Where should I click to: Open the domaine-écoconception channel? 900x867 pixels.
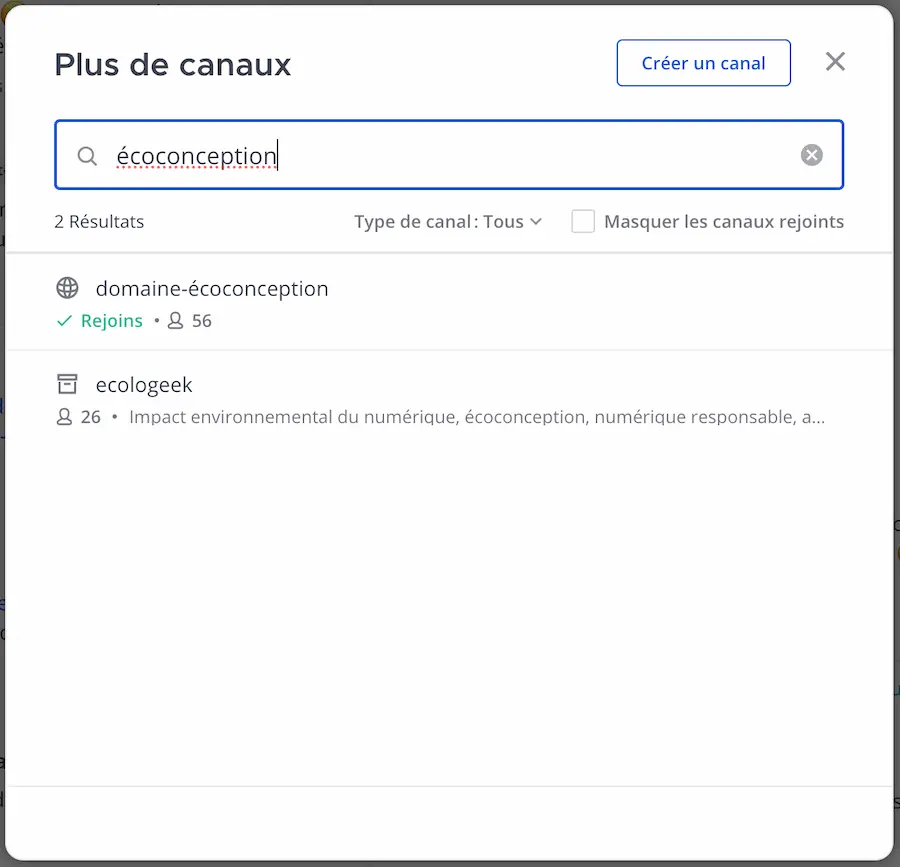point(212,288)
